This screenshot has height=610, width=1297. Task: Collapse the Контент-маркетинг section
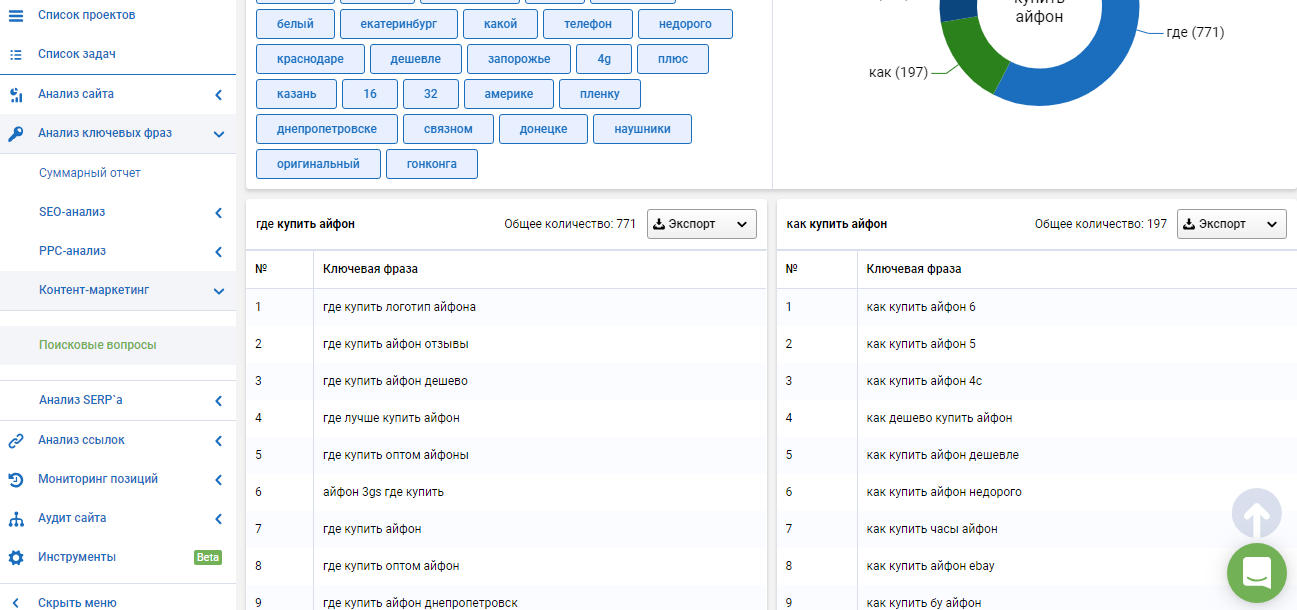pos(218,291)
